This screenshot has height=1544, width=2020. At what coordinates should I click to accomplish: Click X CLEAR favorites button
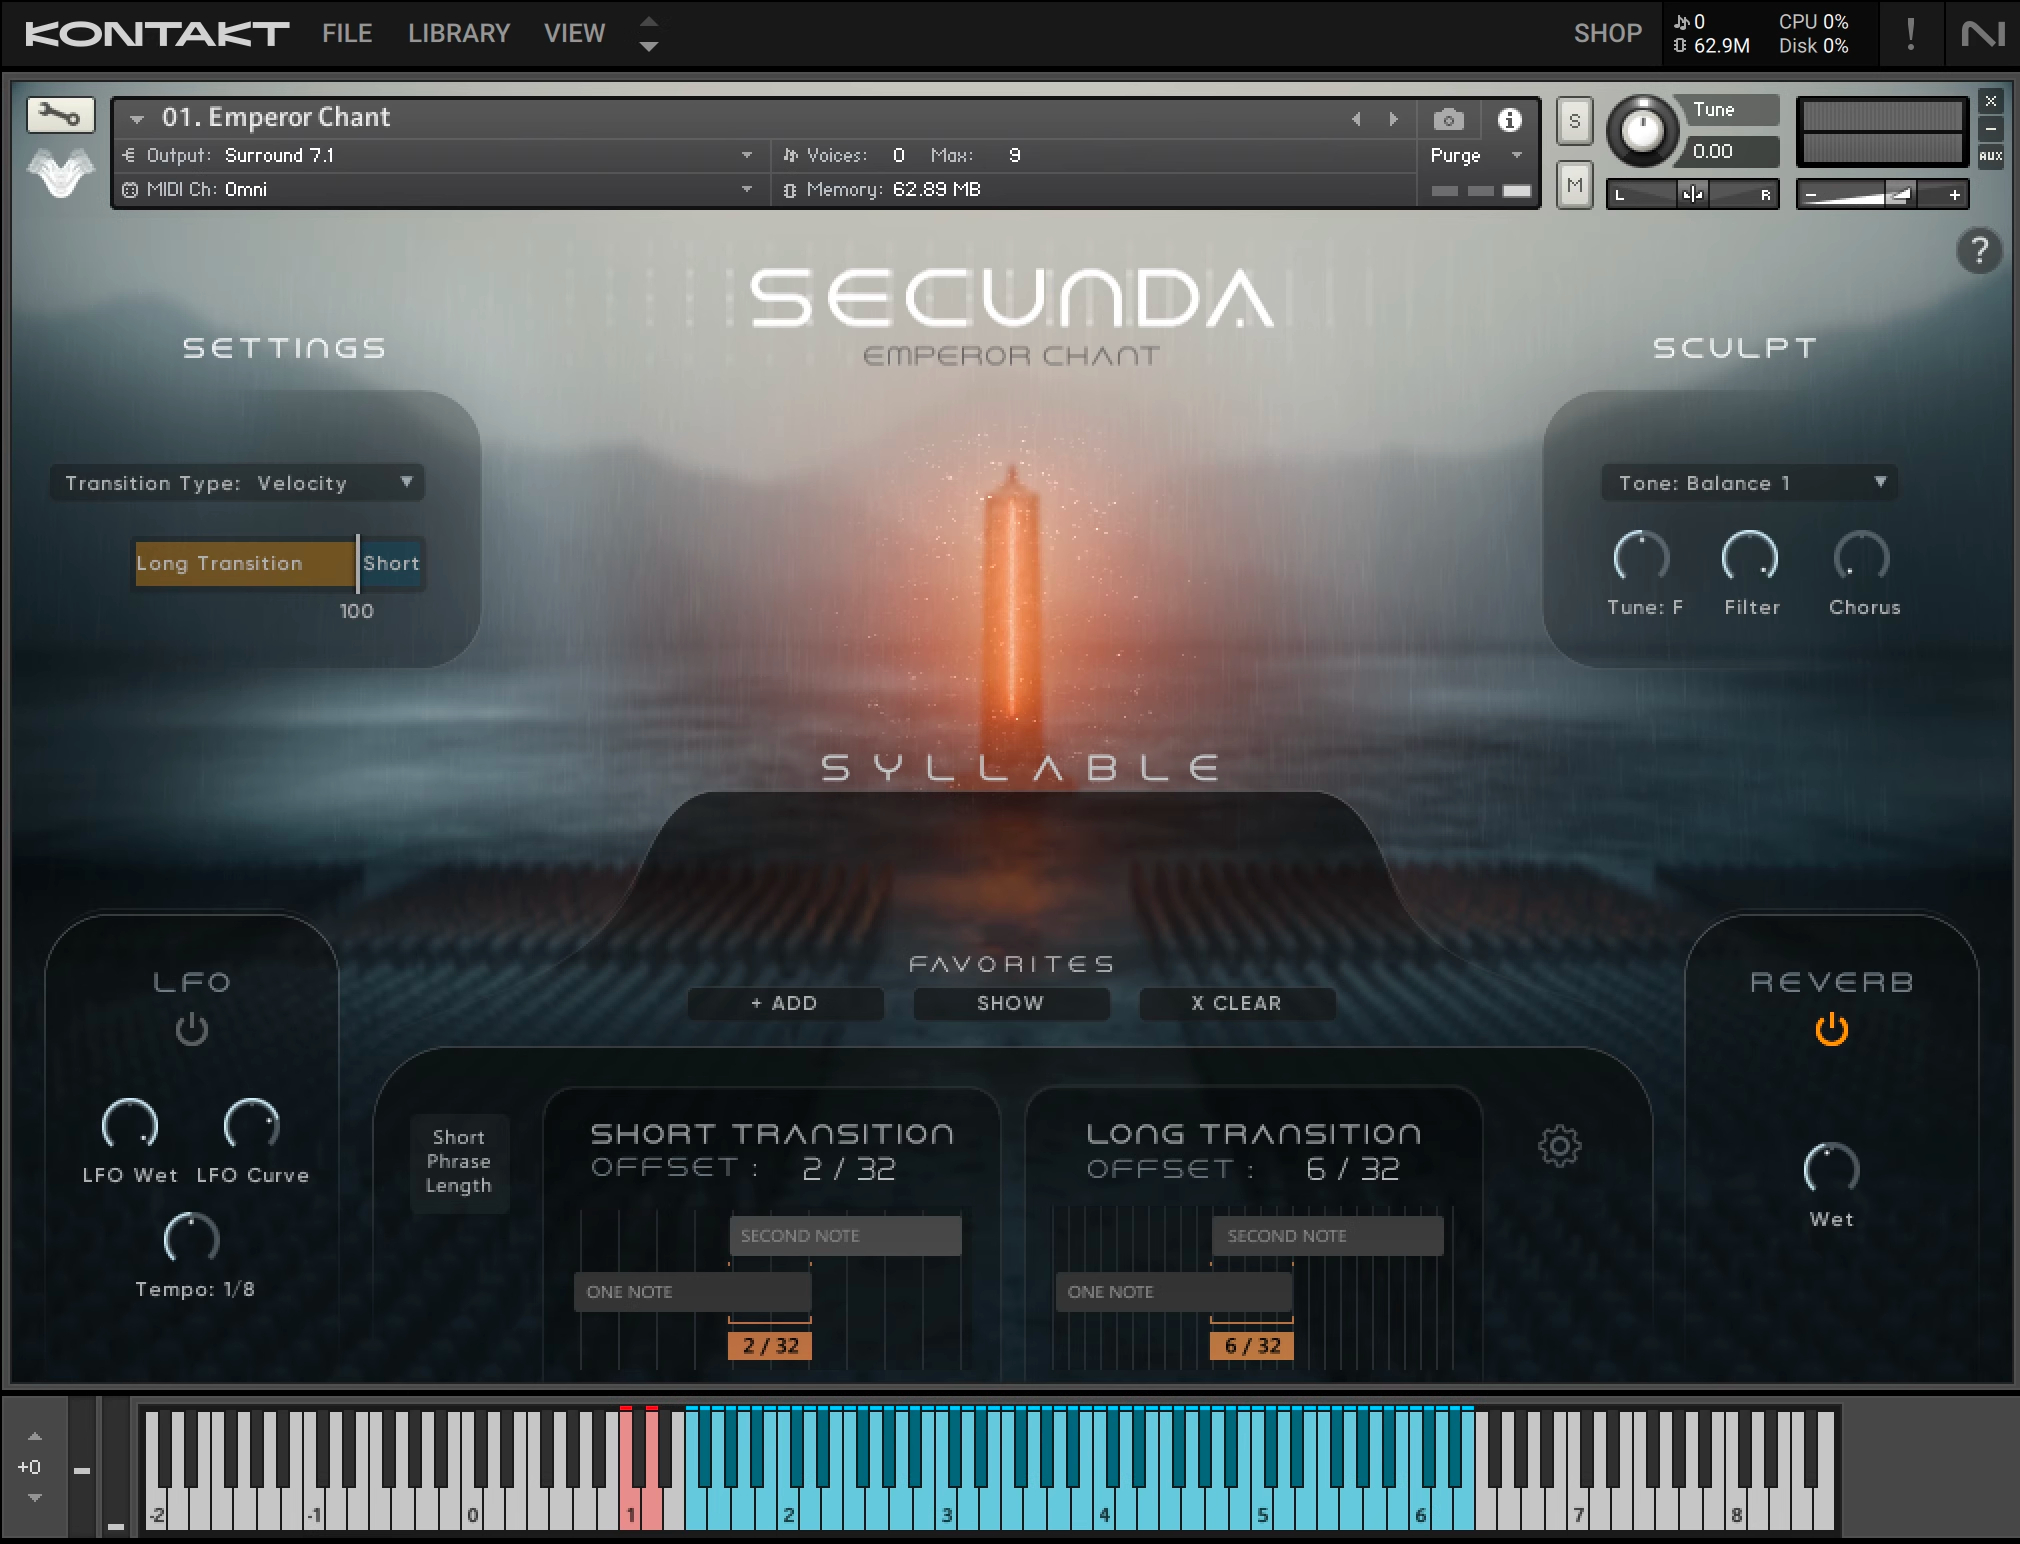1237,1003
